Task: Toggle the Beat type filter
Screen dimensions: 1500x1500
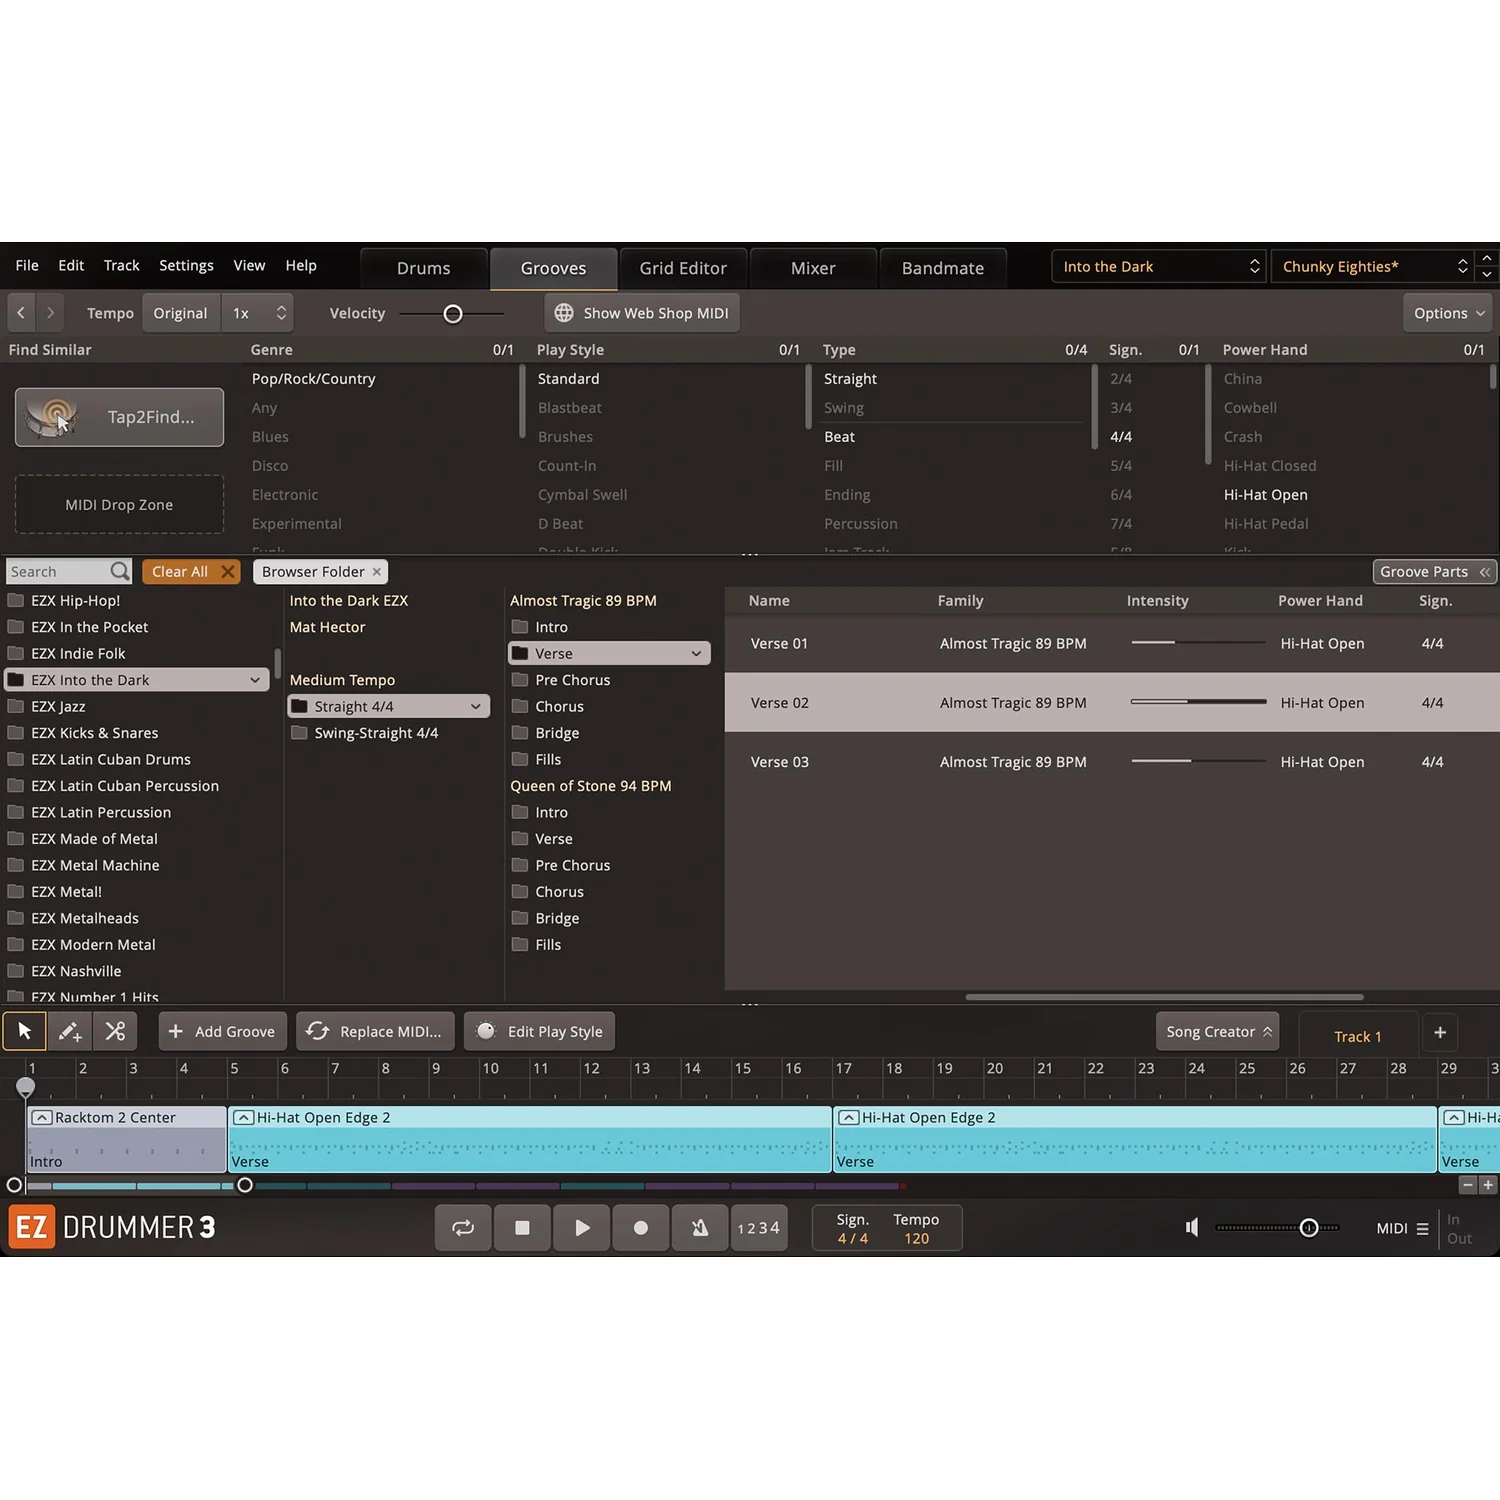Action: [840, 437]
